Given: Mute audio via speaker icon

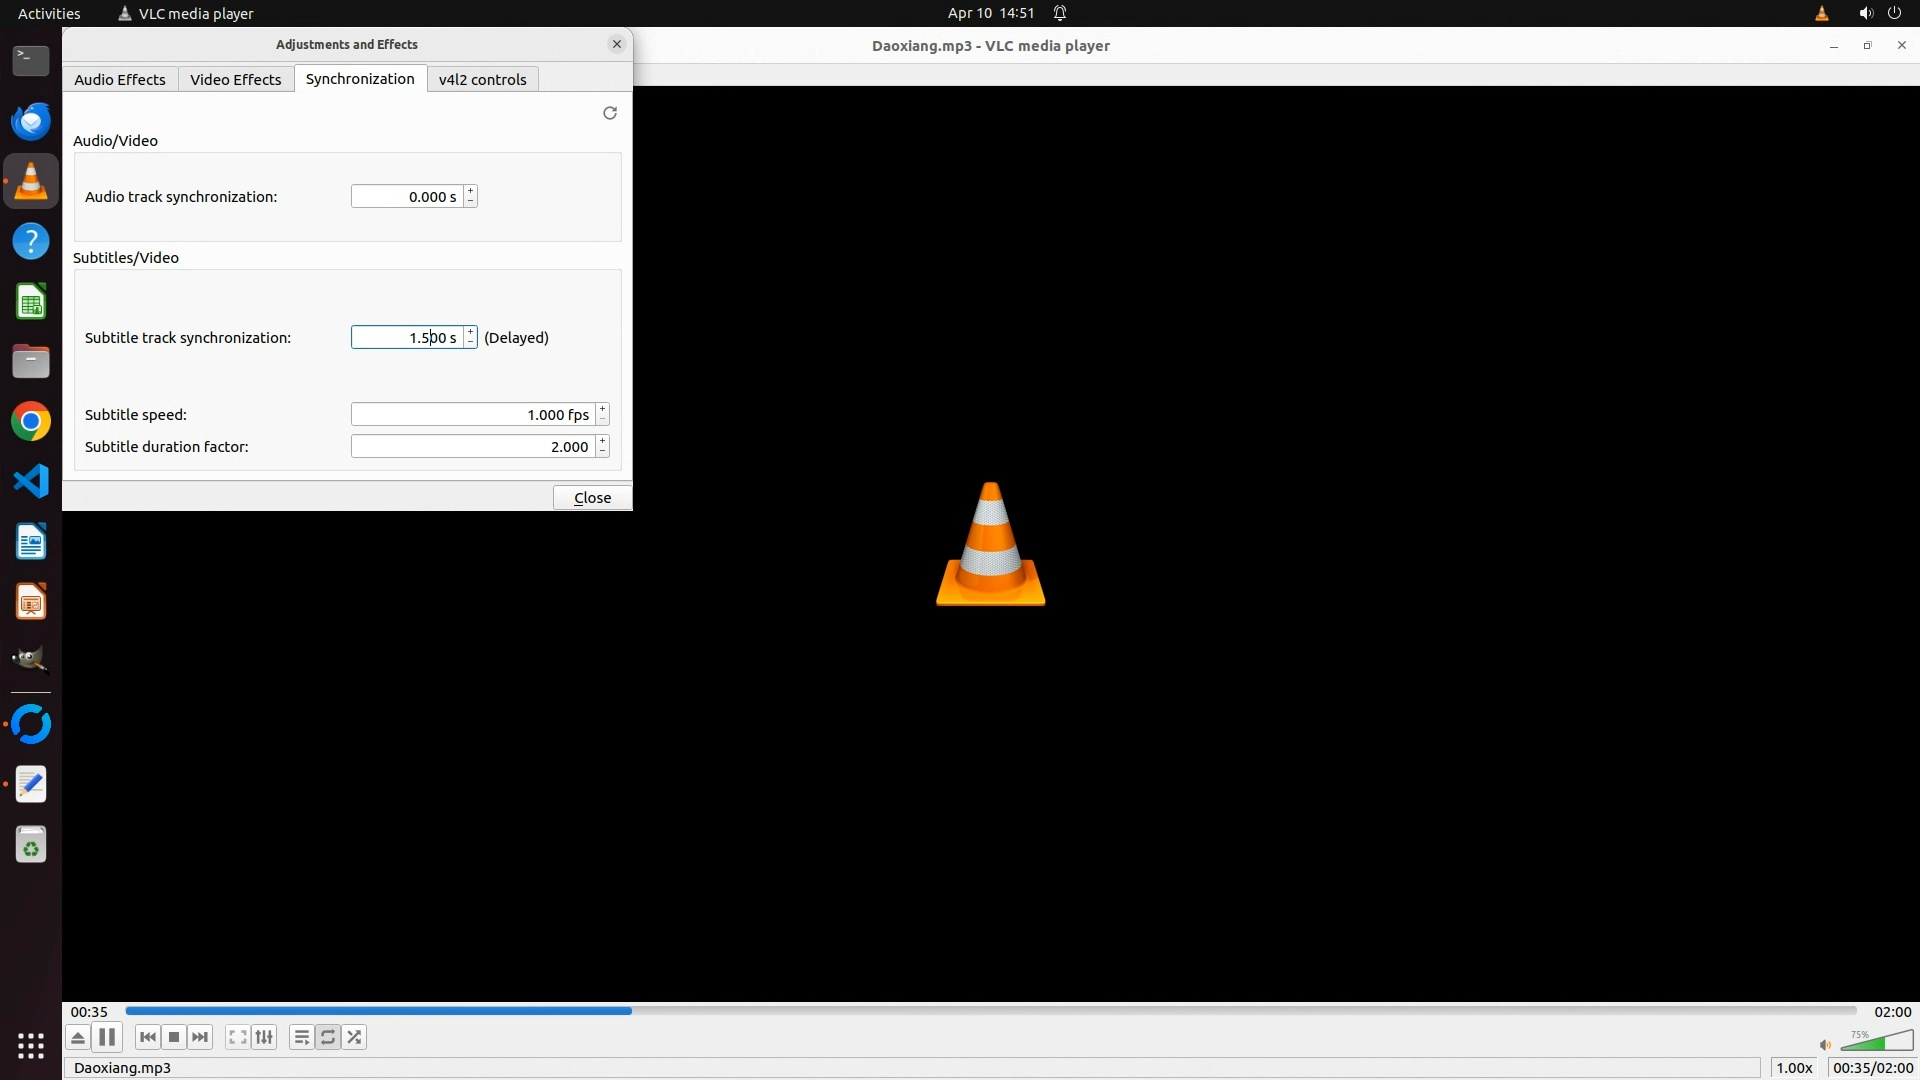Looking at the screenshot, I should (x=1825, y=1045).
